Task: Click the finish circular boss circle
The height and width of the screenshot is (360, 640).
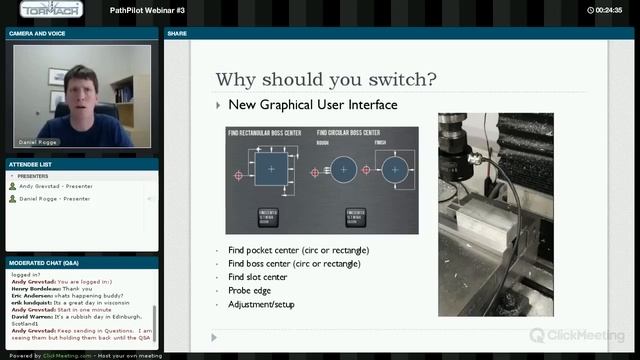Action: pos(395,170)
